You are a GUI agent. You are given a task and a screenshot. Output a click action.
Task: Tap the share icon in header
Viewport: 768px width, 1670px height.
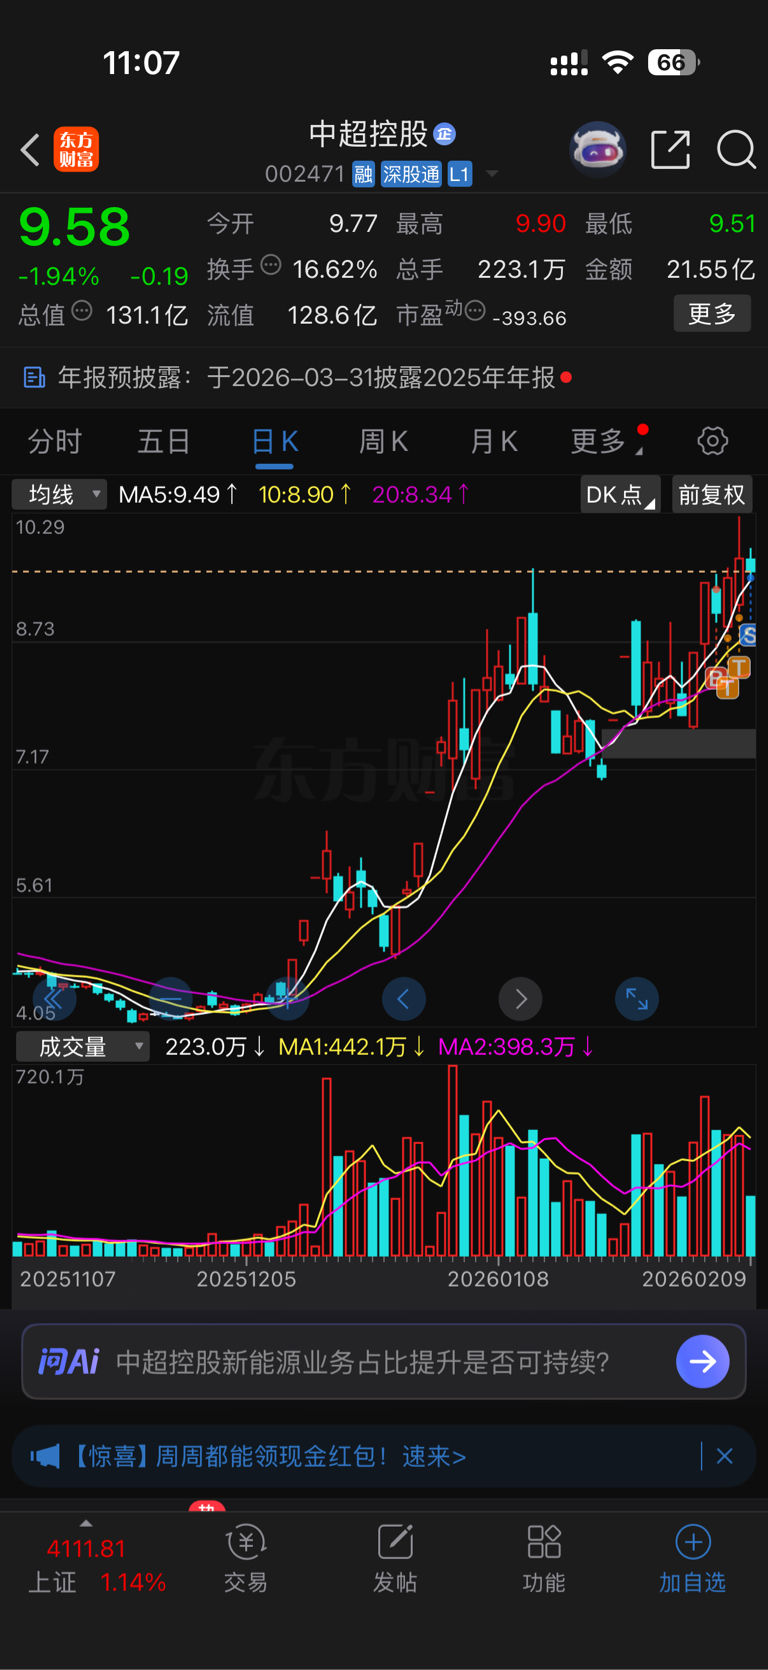(x=670, y=149)
